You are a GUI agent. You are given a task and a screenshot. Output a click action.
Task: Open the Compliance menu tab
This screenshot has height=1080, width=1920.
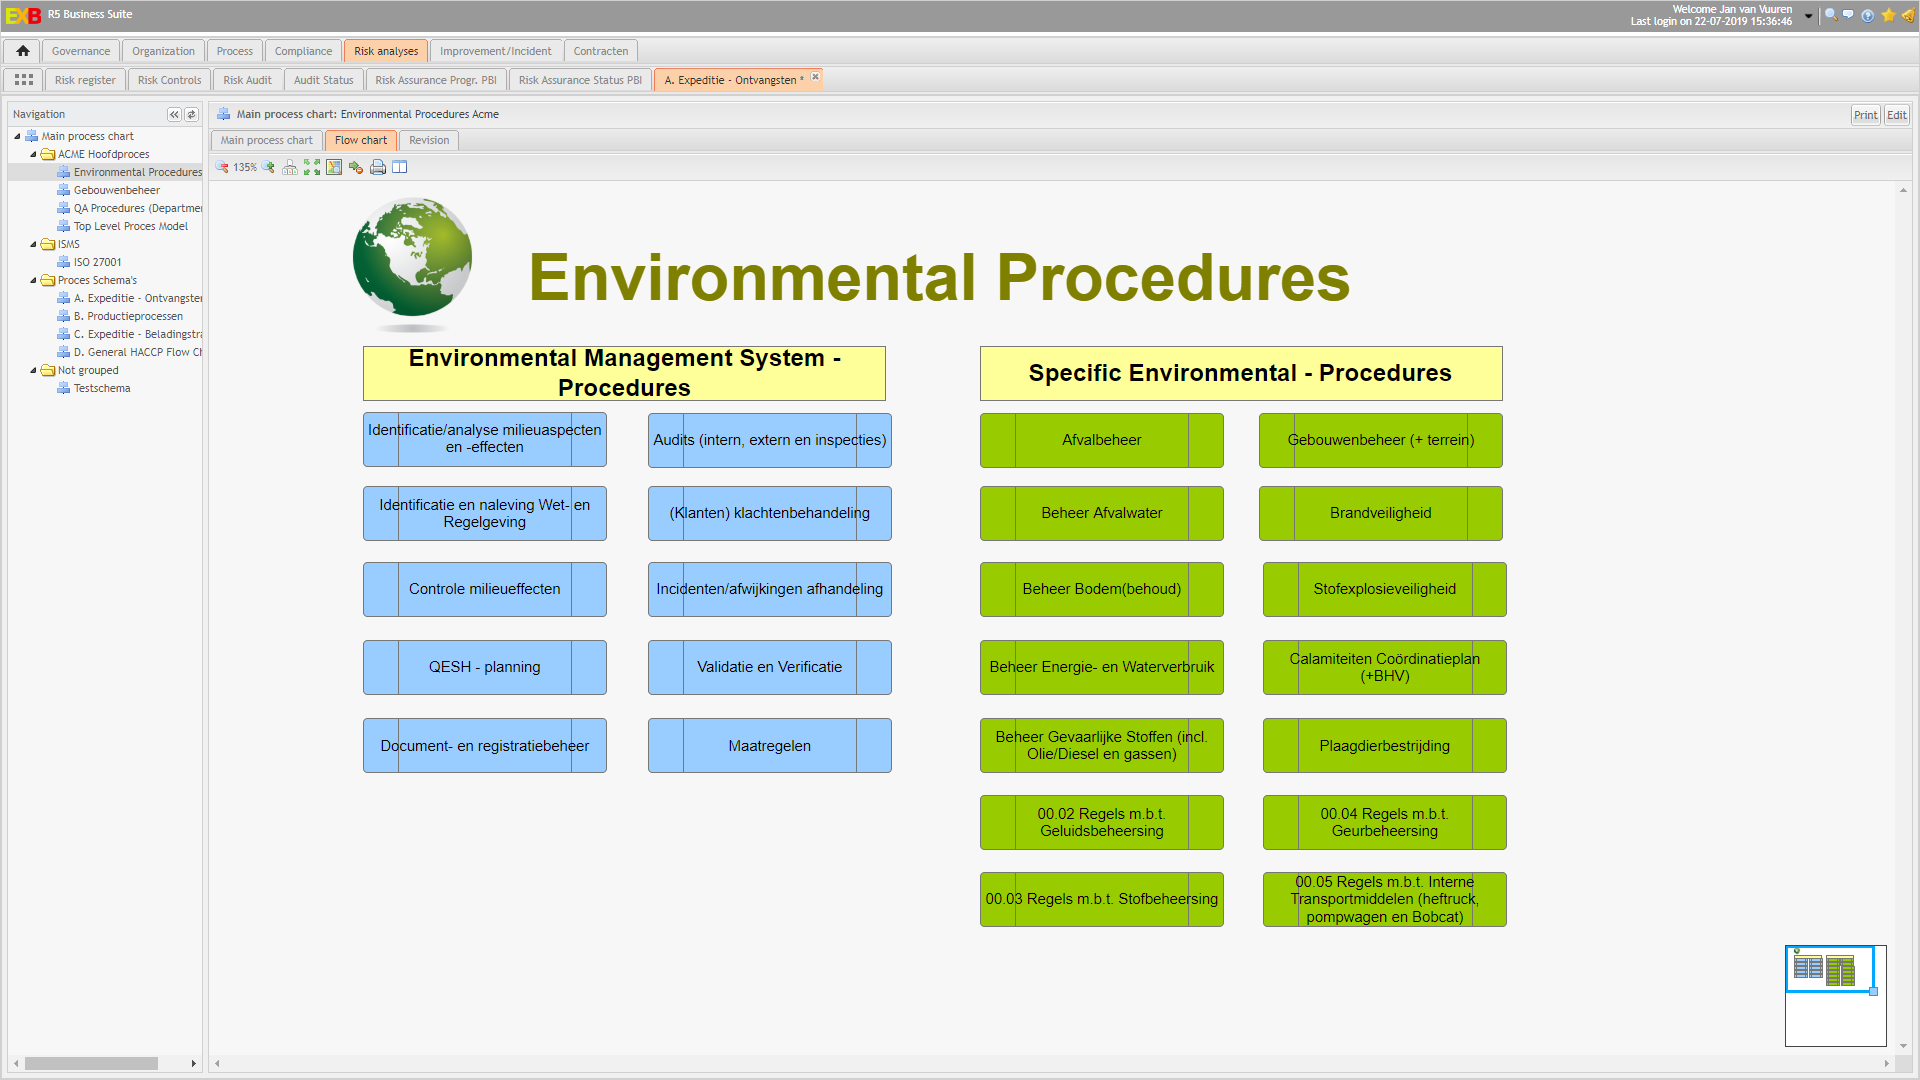[x=303, y=51]
